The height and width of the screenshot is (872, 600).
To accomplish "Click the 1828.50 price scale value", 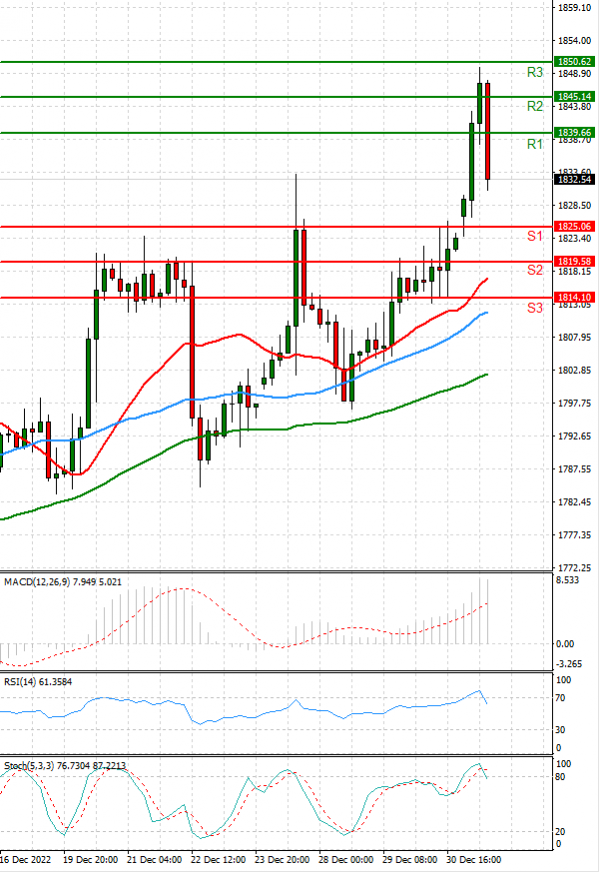I will tap(574, 206).
